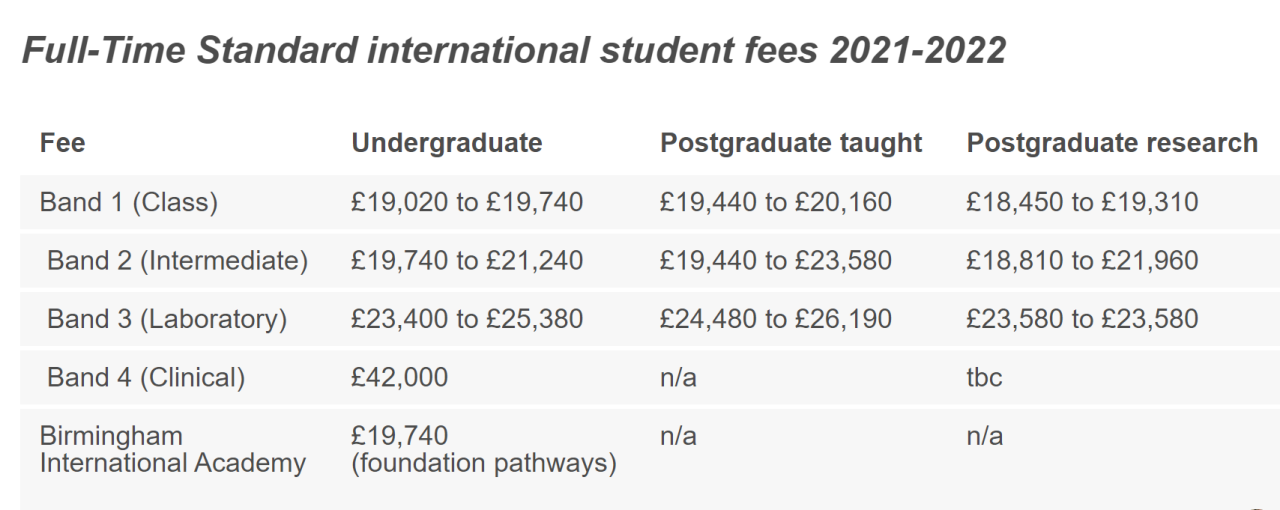Viewport: 1280px width, 510px height.
Task: Select the tbc cell for Band 4
Action: pyautogui.click(x=984, y=377)
